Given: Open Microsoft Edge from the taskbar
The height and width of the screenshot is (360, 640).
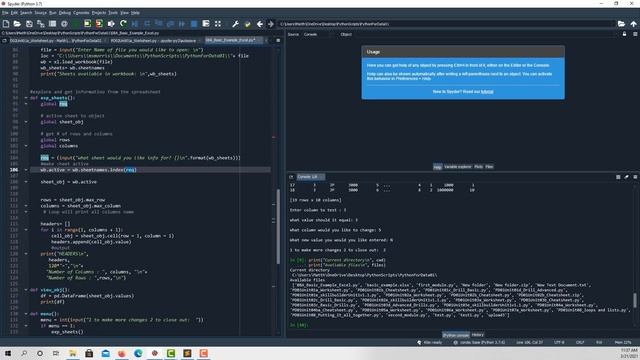Looking at the screenshot, I should tap(138, 353).
